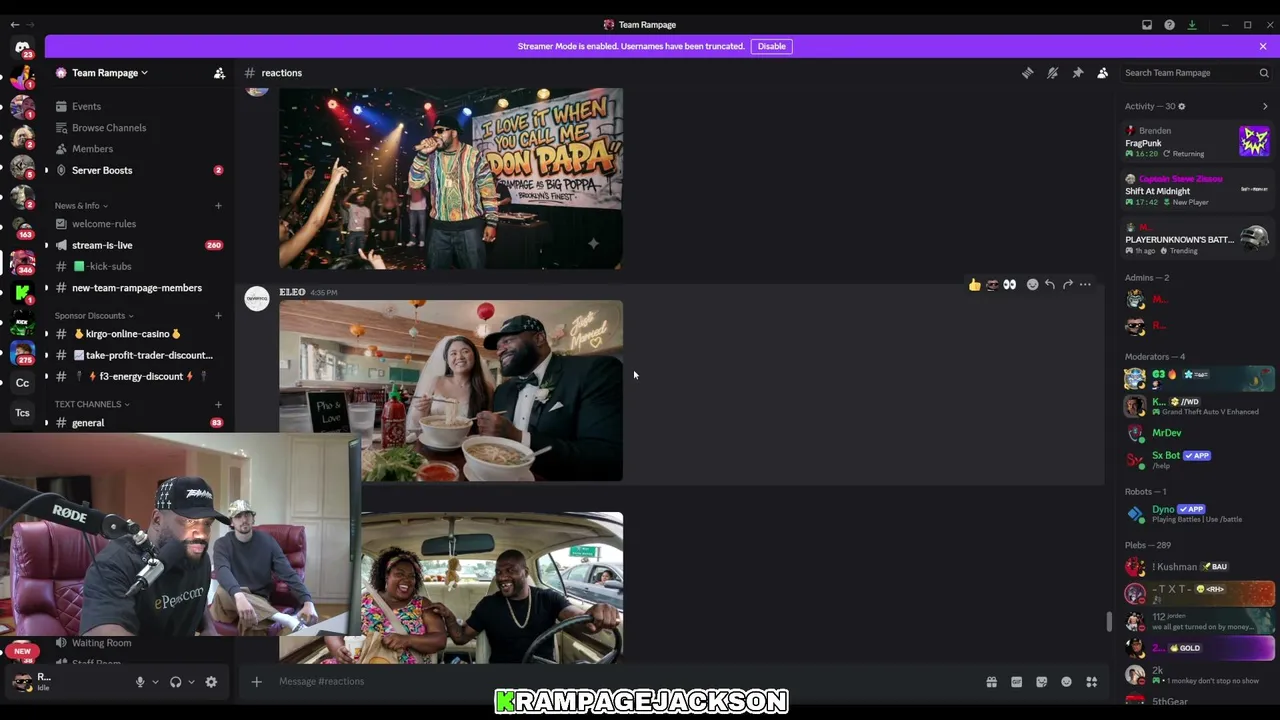Click the search magnifier icon
Image resolution: width=1280 pixels, height=720 pixels.
click(1264, 73)
